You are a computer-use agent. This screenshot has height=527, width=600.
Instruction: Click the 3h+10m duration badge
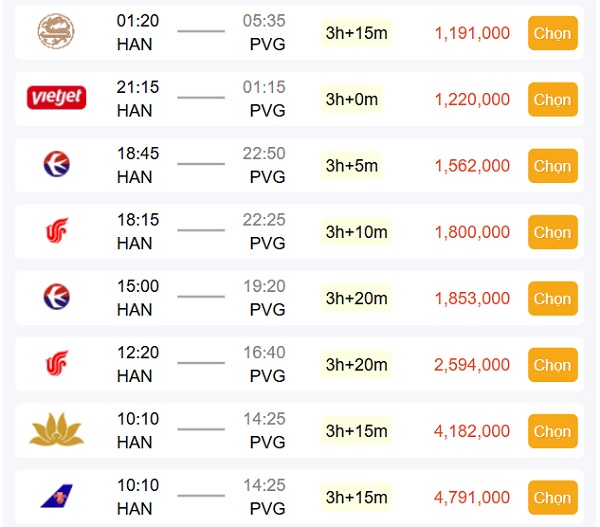coord(357,232)
